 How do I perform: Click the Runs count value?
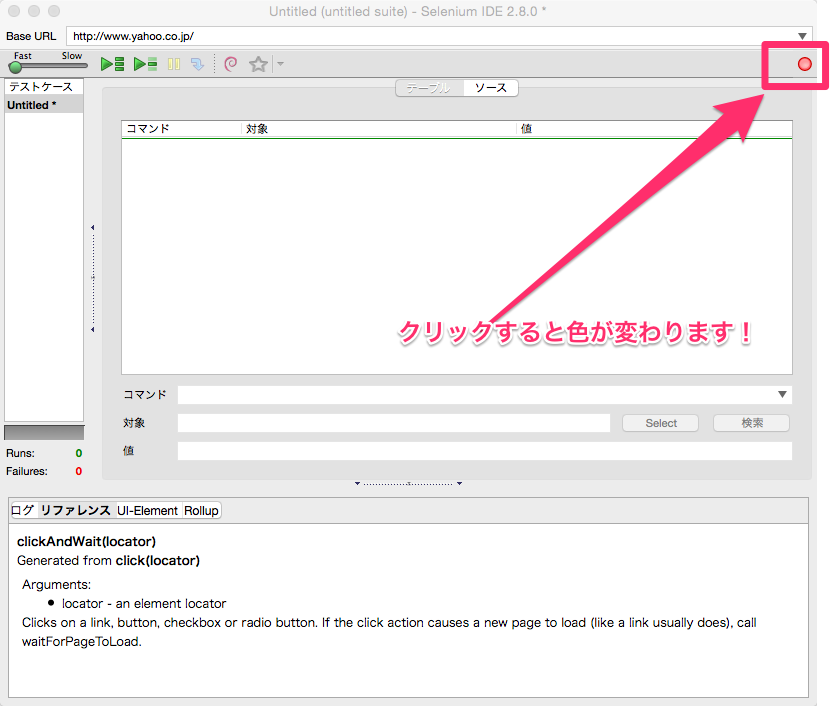tap(79, 453)
